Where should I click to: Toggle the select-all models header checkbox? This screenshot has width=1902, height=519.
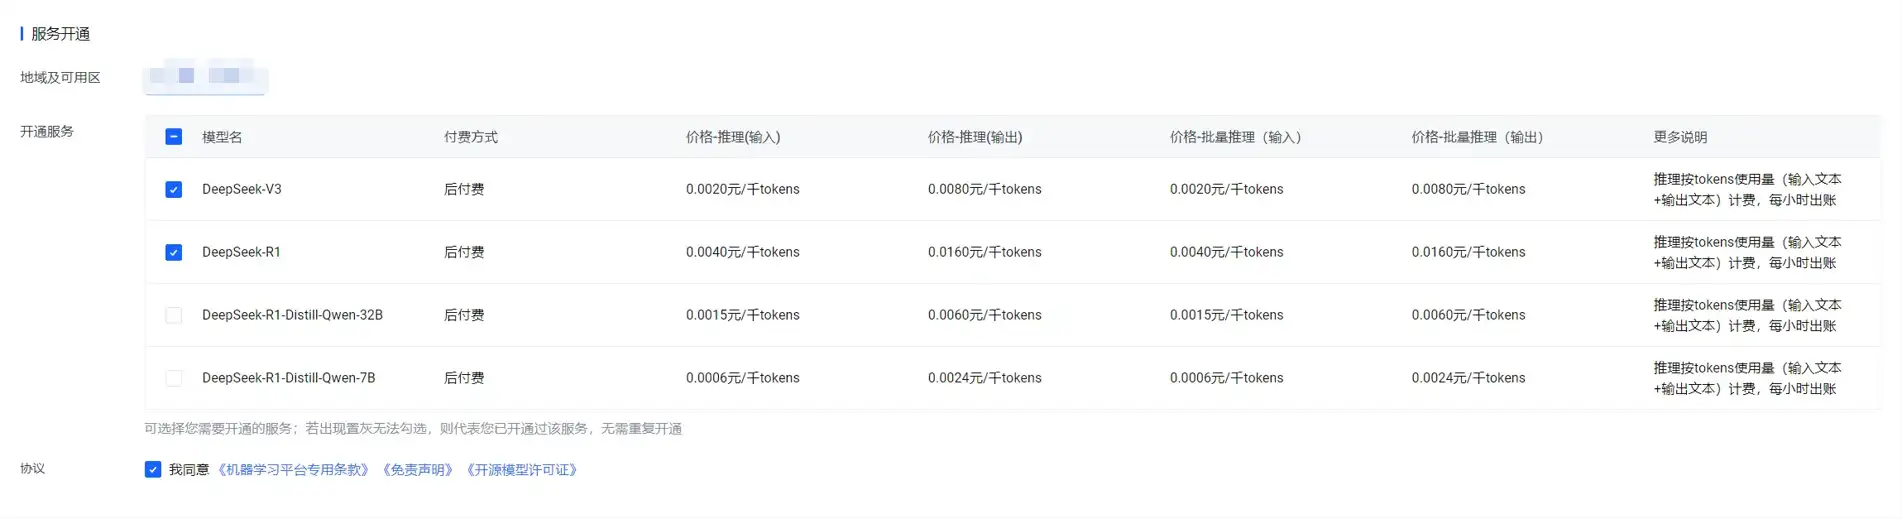point(174,137)
